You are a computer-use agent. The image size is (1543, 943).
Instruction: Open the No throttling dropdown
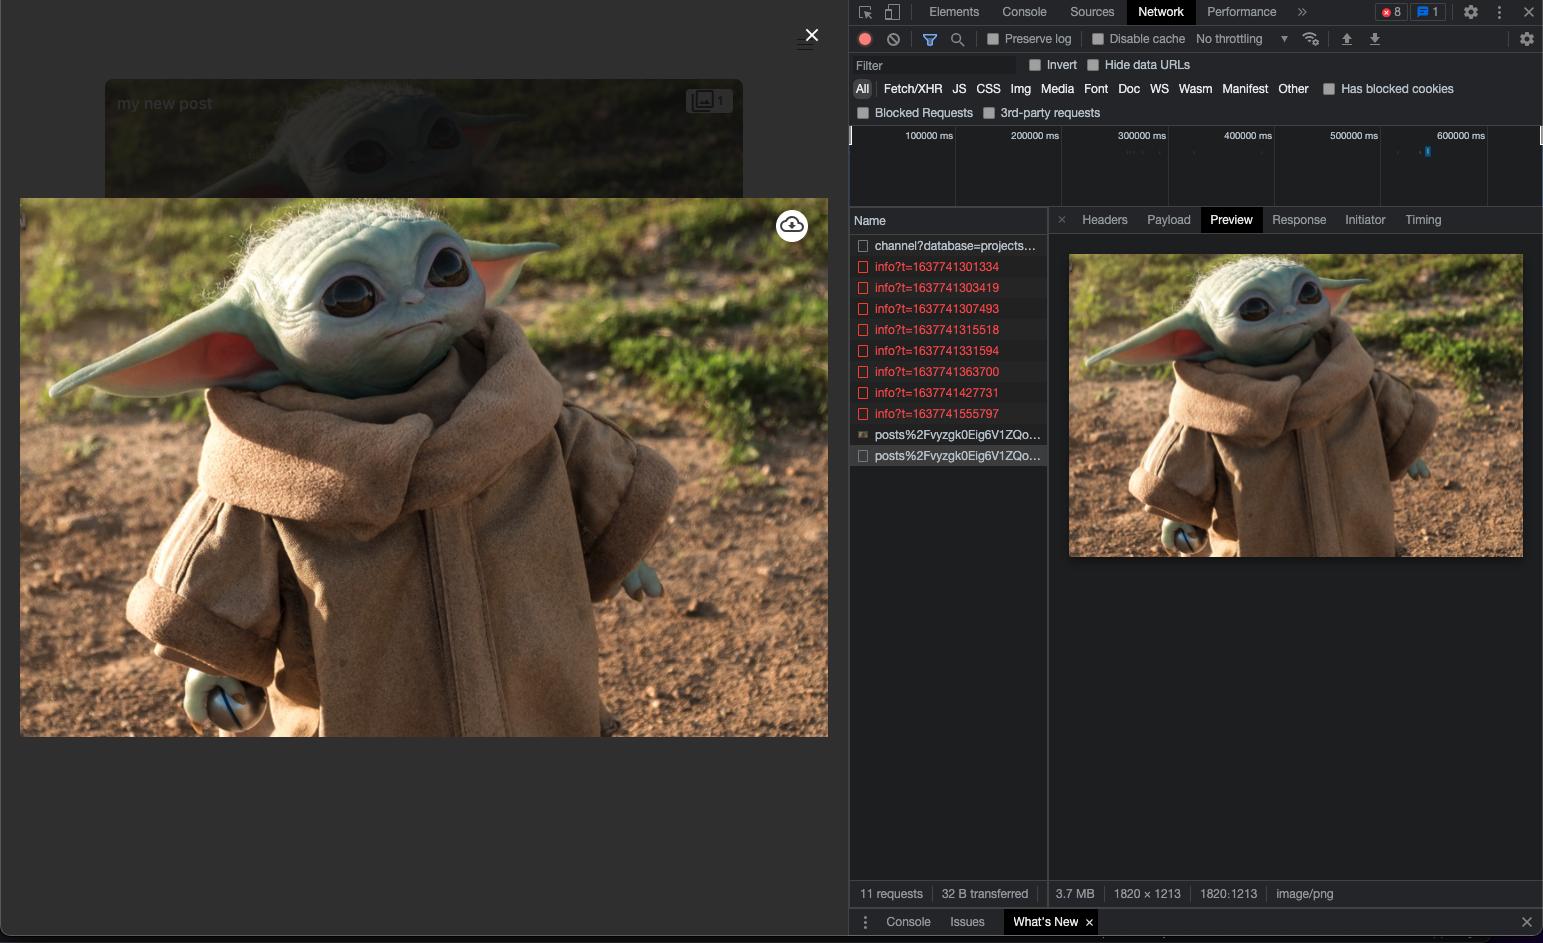[x=1242, y=39]
